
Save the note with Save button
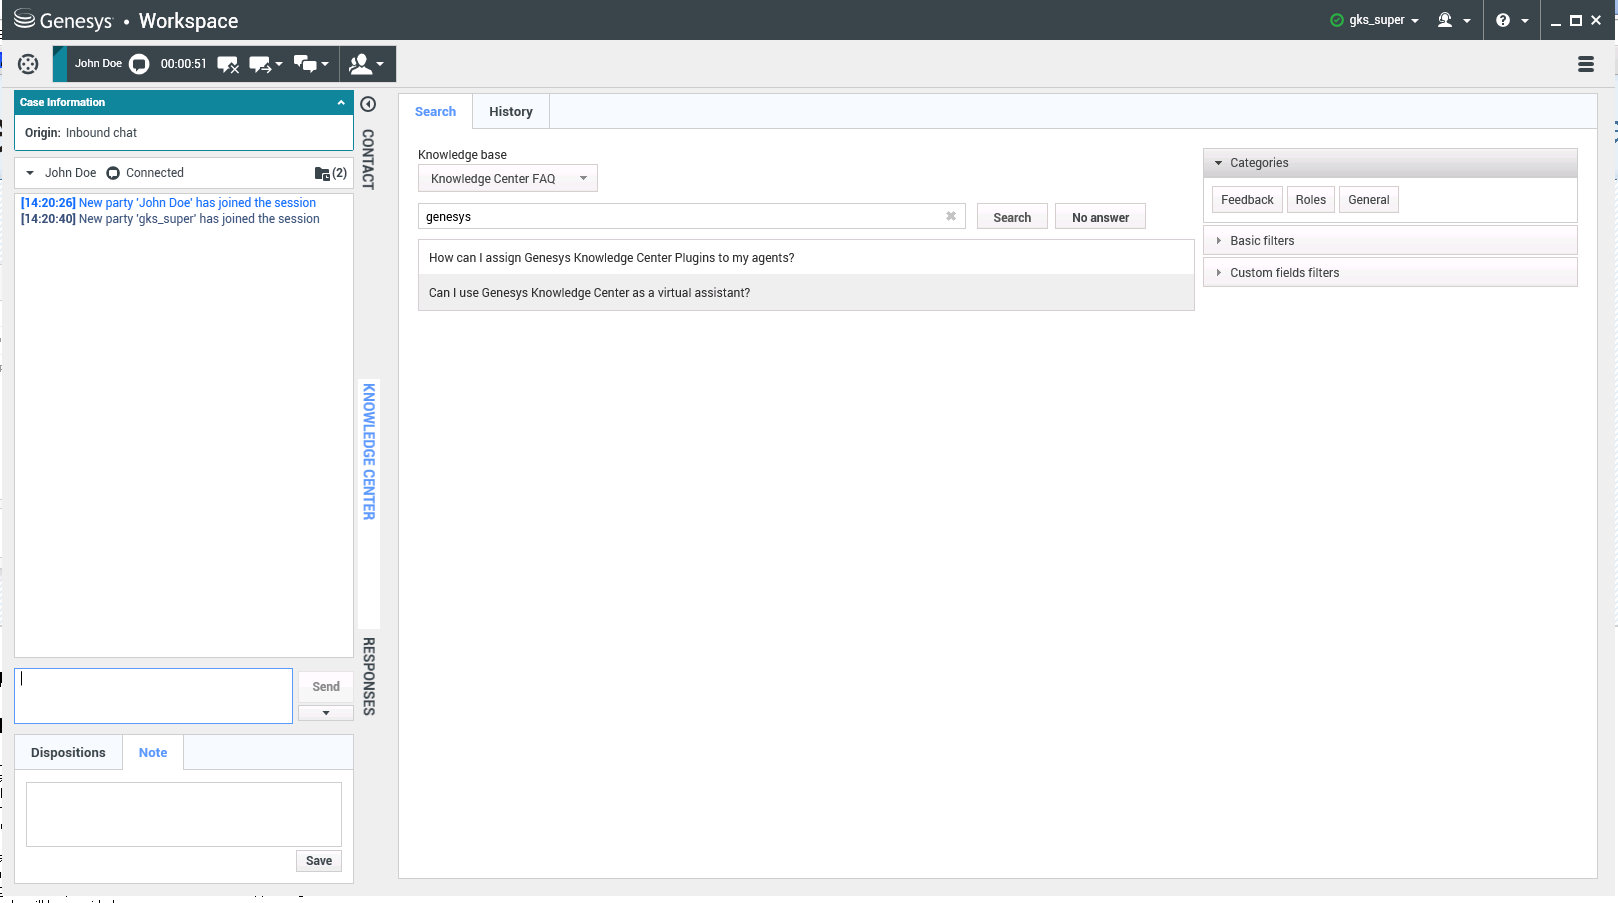(x=319, y=861)
